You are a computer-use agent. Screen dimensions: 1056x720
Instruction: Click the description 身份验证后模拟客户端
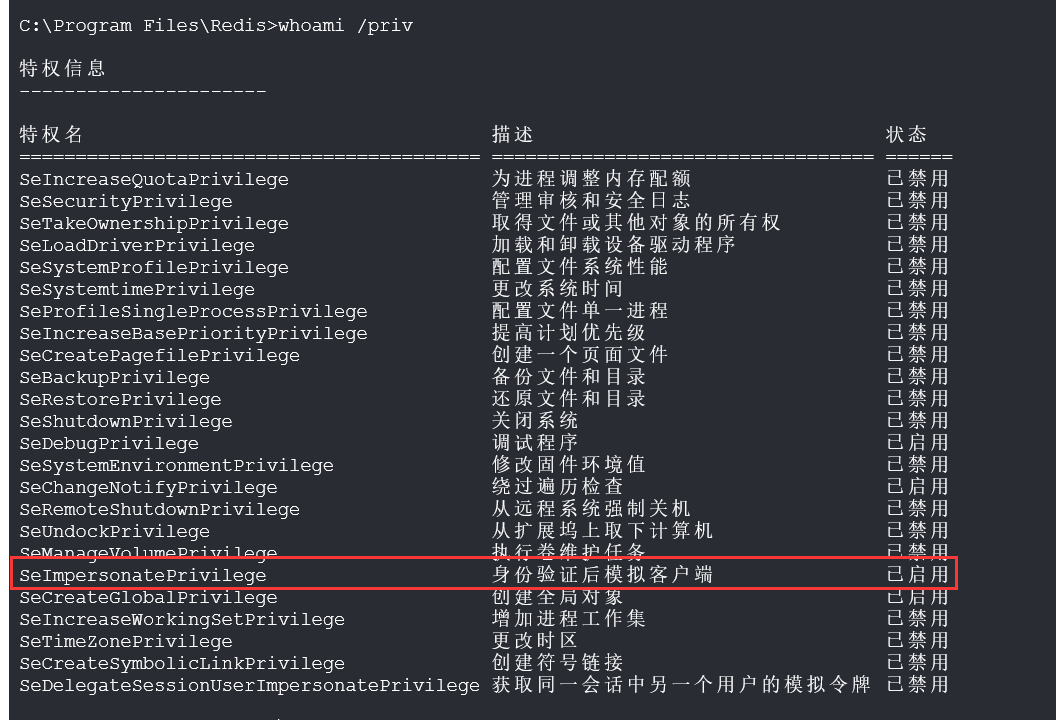pos(602,575)
